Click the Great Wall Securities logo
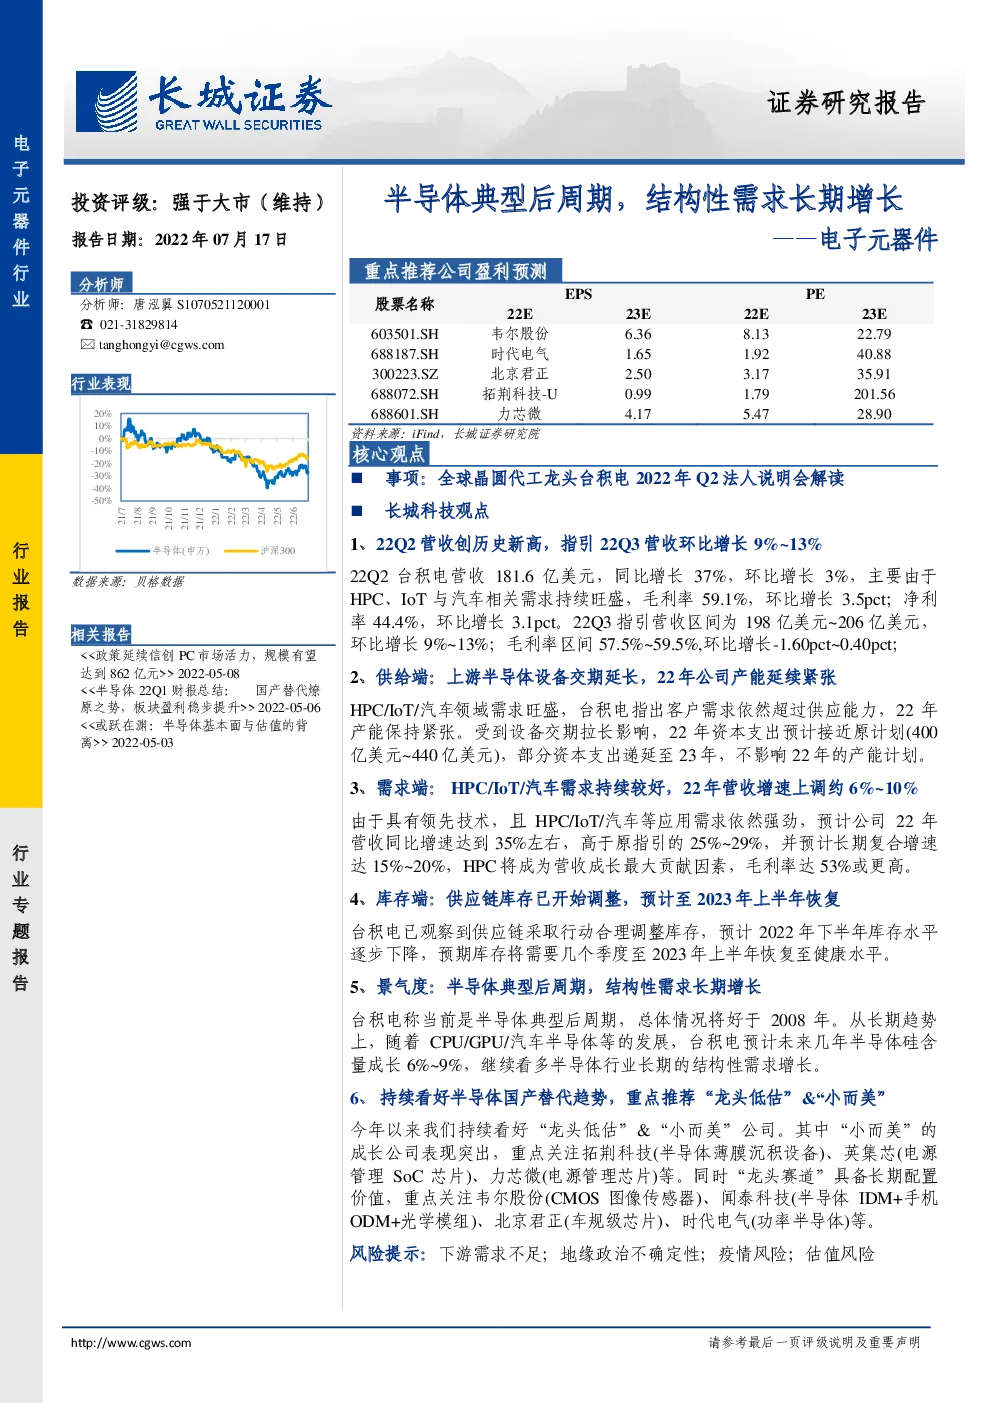This screenshot has height=1403, width=992. [204, 101]
